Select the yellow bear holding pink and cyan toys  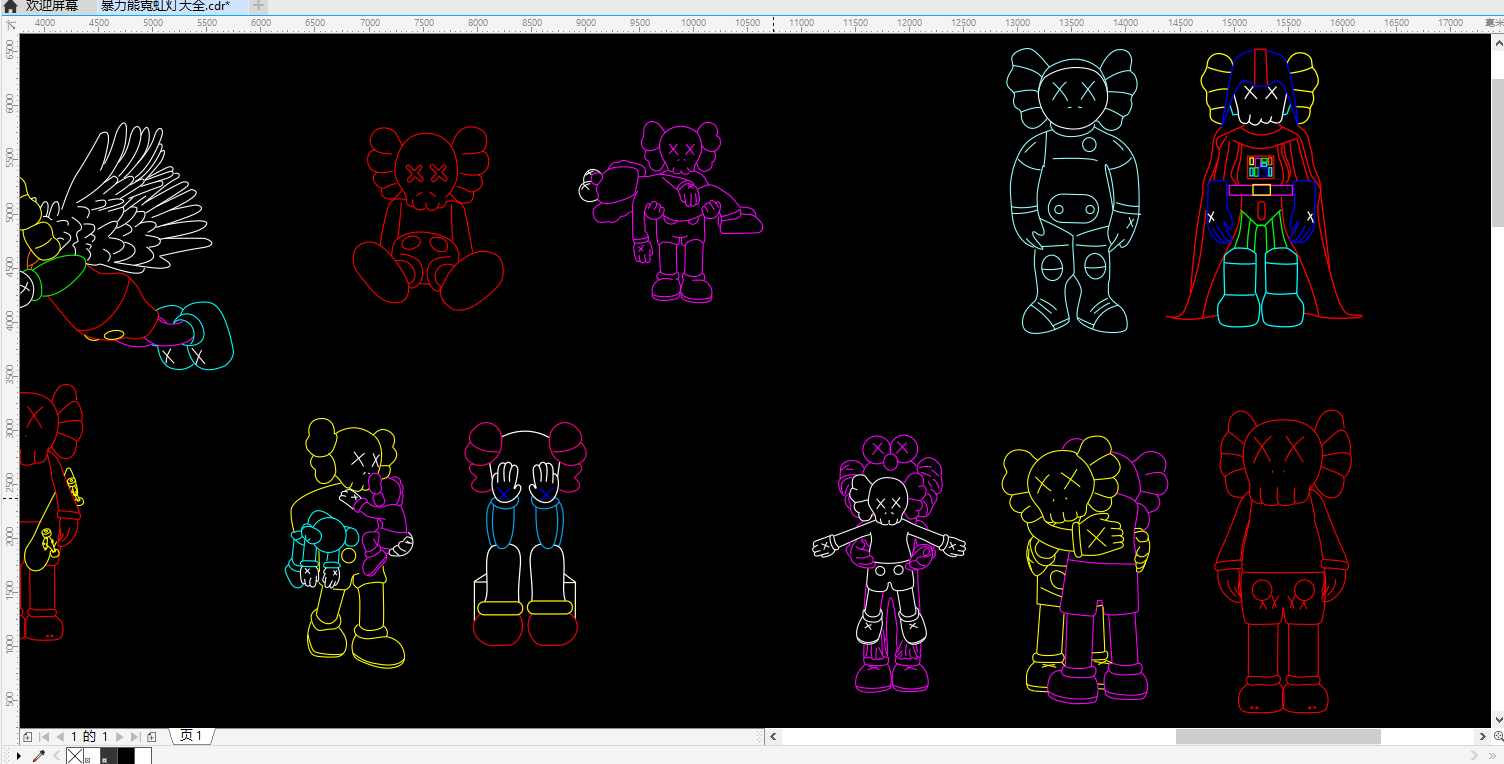tap(350, 543)
